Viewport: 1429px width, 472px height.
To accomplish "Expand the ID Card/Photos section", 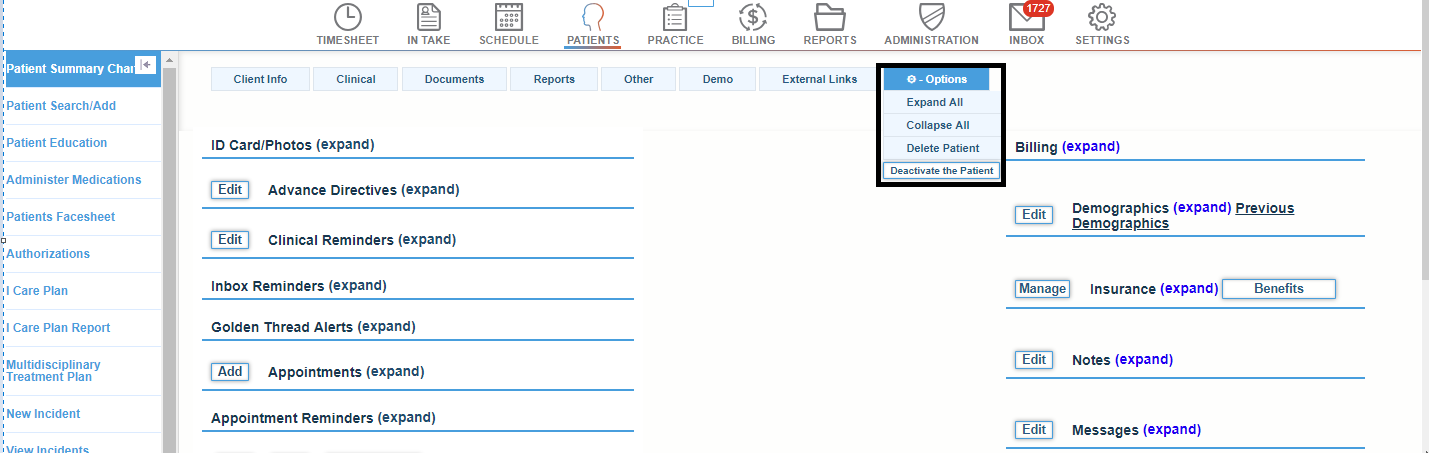I will (x=345, y=145).
